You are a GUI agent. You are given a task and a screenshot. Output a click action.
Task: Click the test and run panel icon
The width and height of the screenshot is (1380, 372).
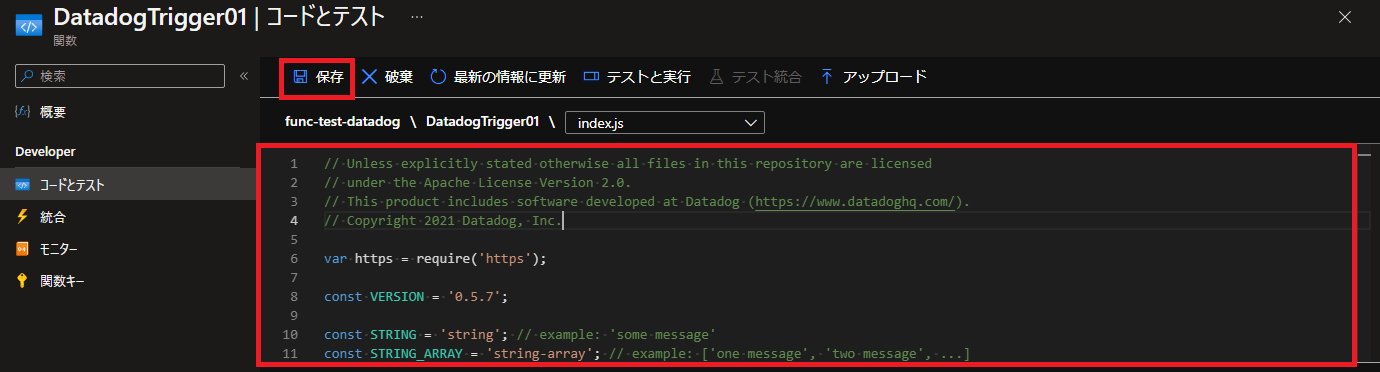pyautogui.click(x=591, y=77)
